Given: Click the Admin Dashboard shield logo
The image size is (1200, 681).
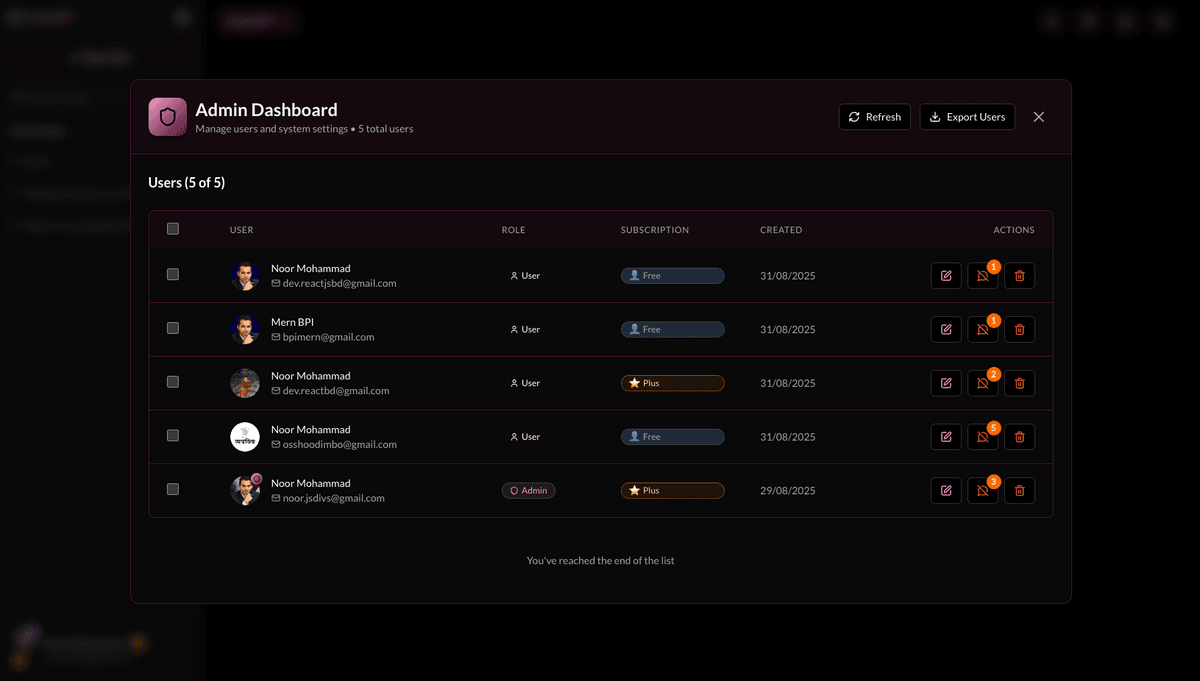Looking at the screenshot, I should [167, 117].
